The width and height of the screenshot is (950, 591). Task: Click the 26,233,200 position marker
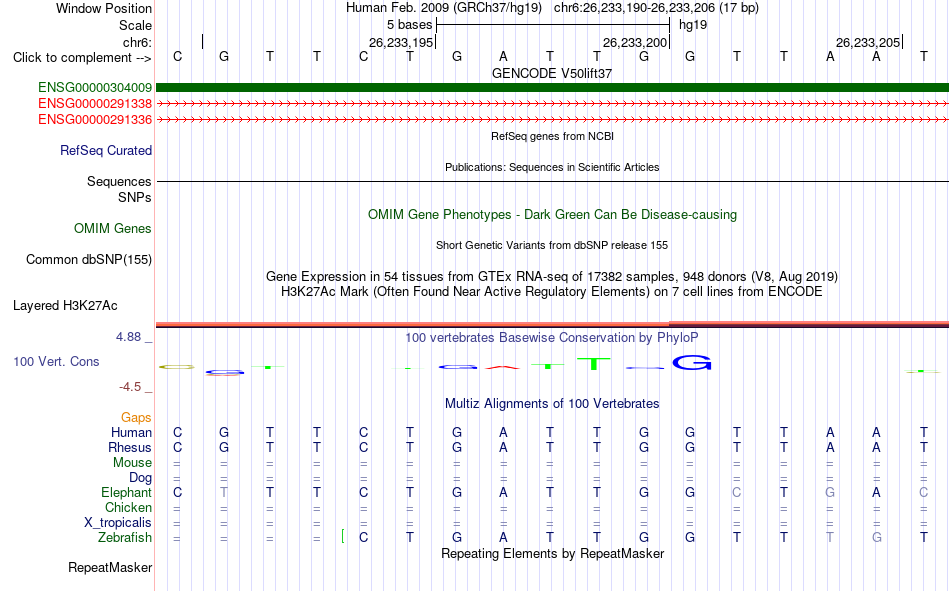[636, 42]
